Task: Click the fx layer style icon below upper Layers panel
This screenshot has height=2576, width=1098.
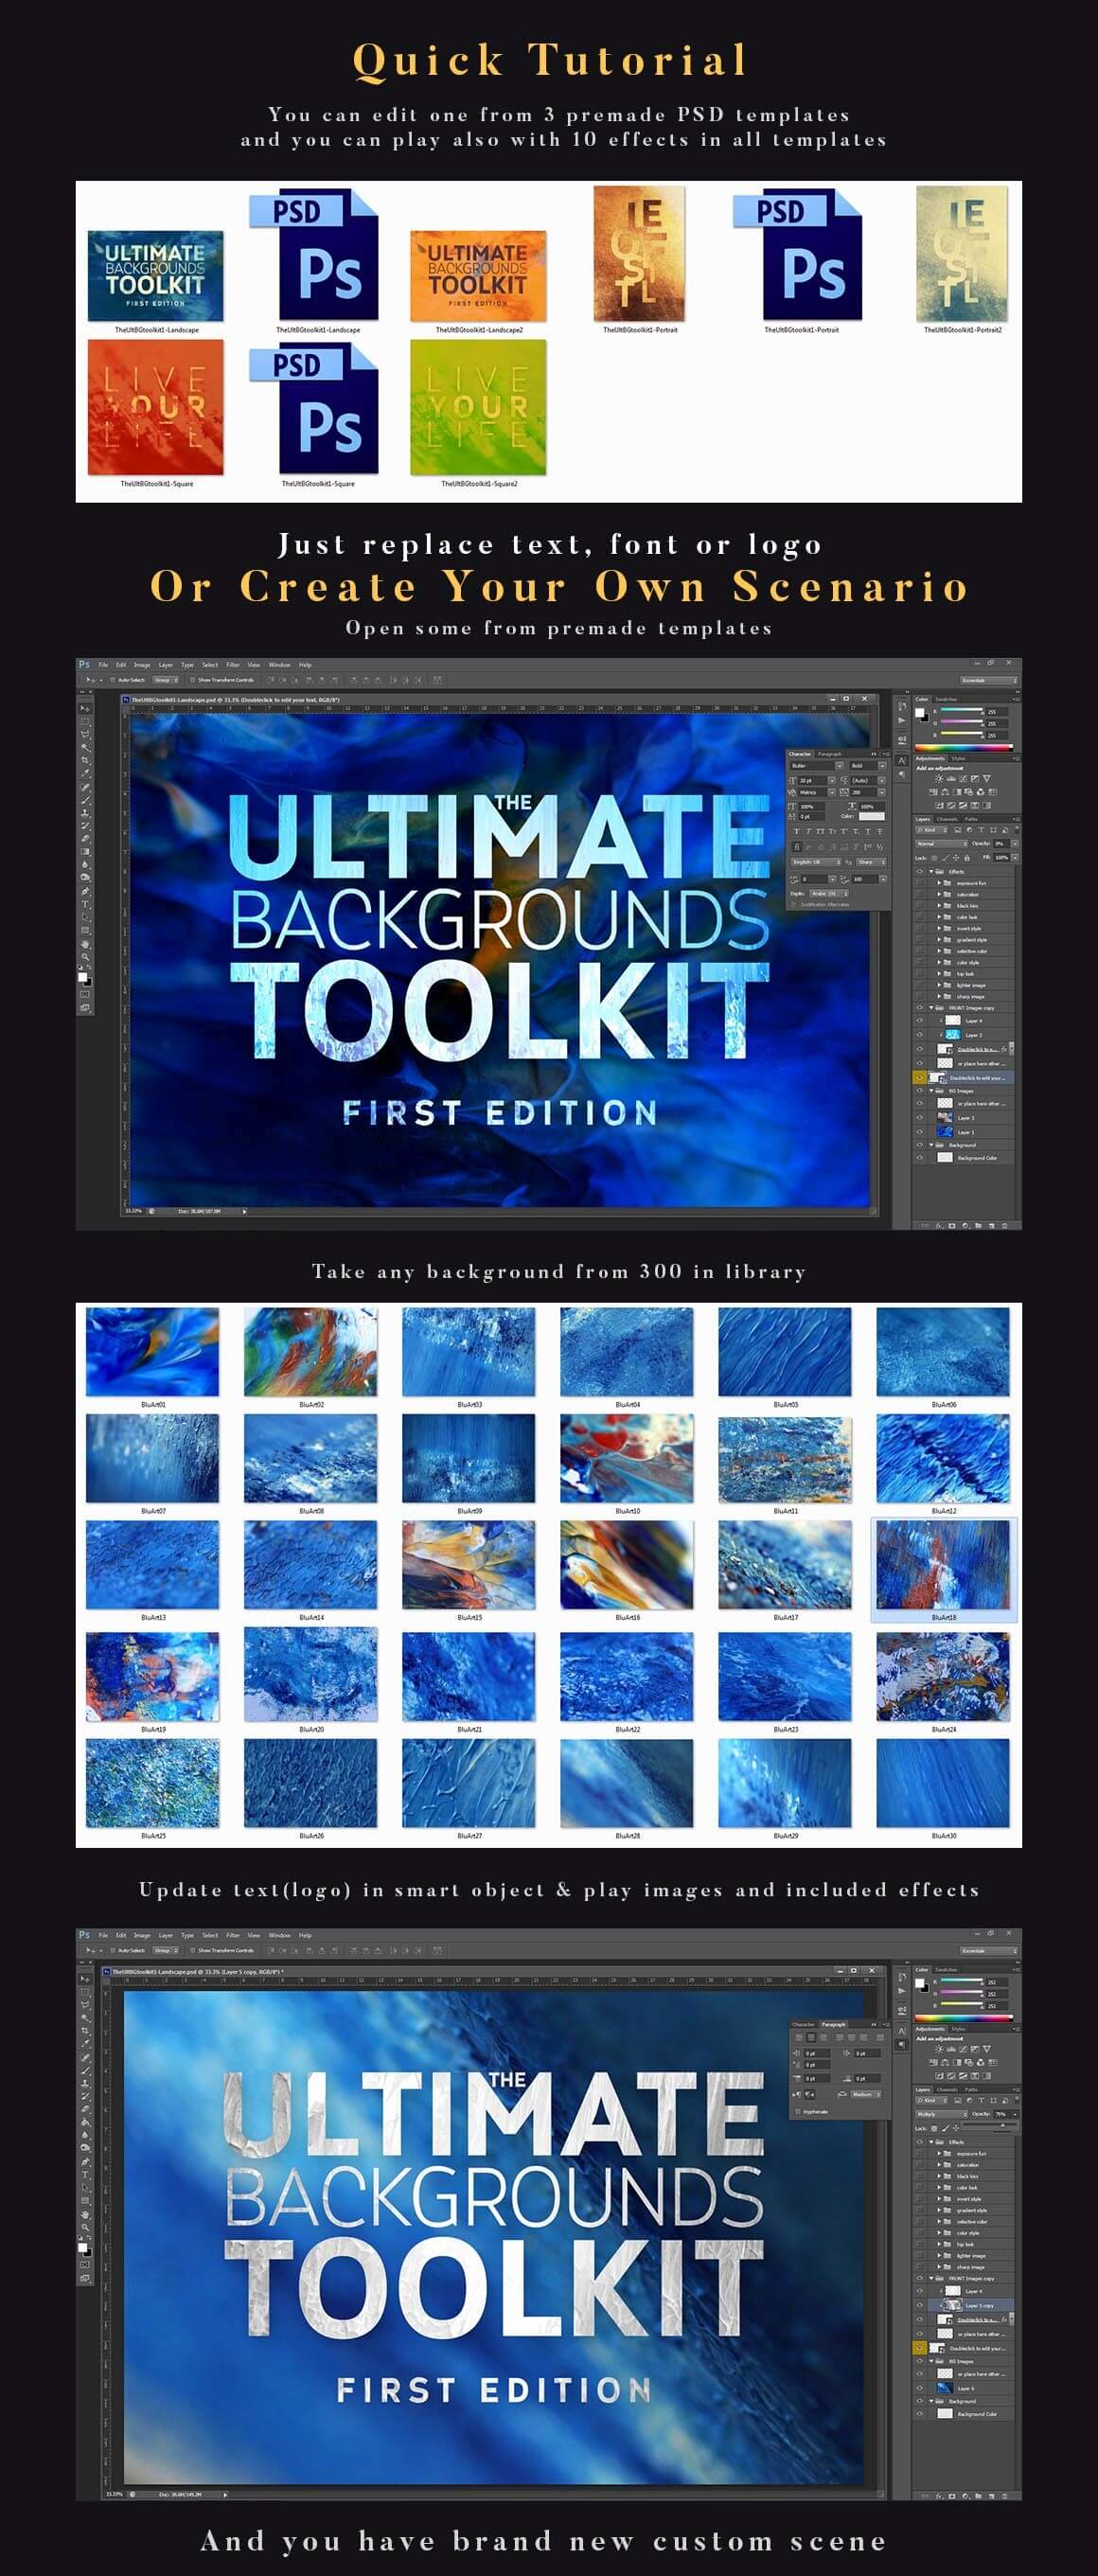Action: (939, 1225)
